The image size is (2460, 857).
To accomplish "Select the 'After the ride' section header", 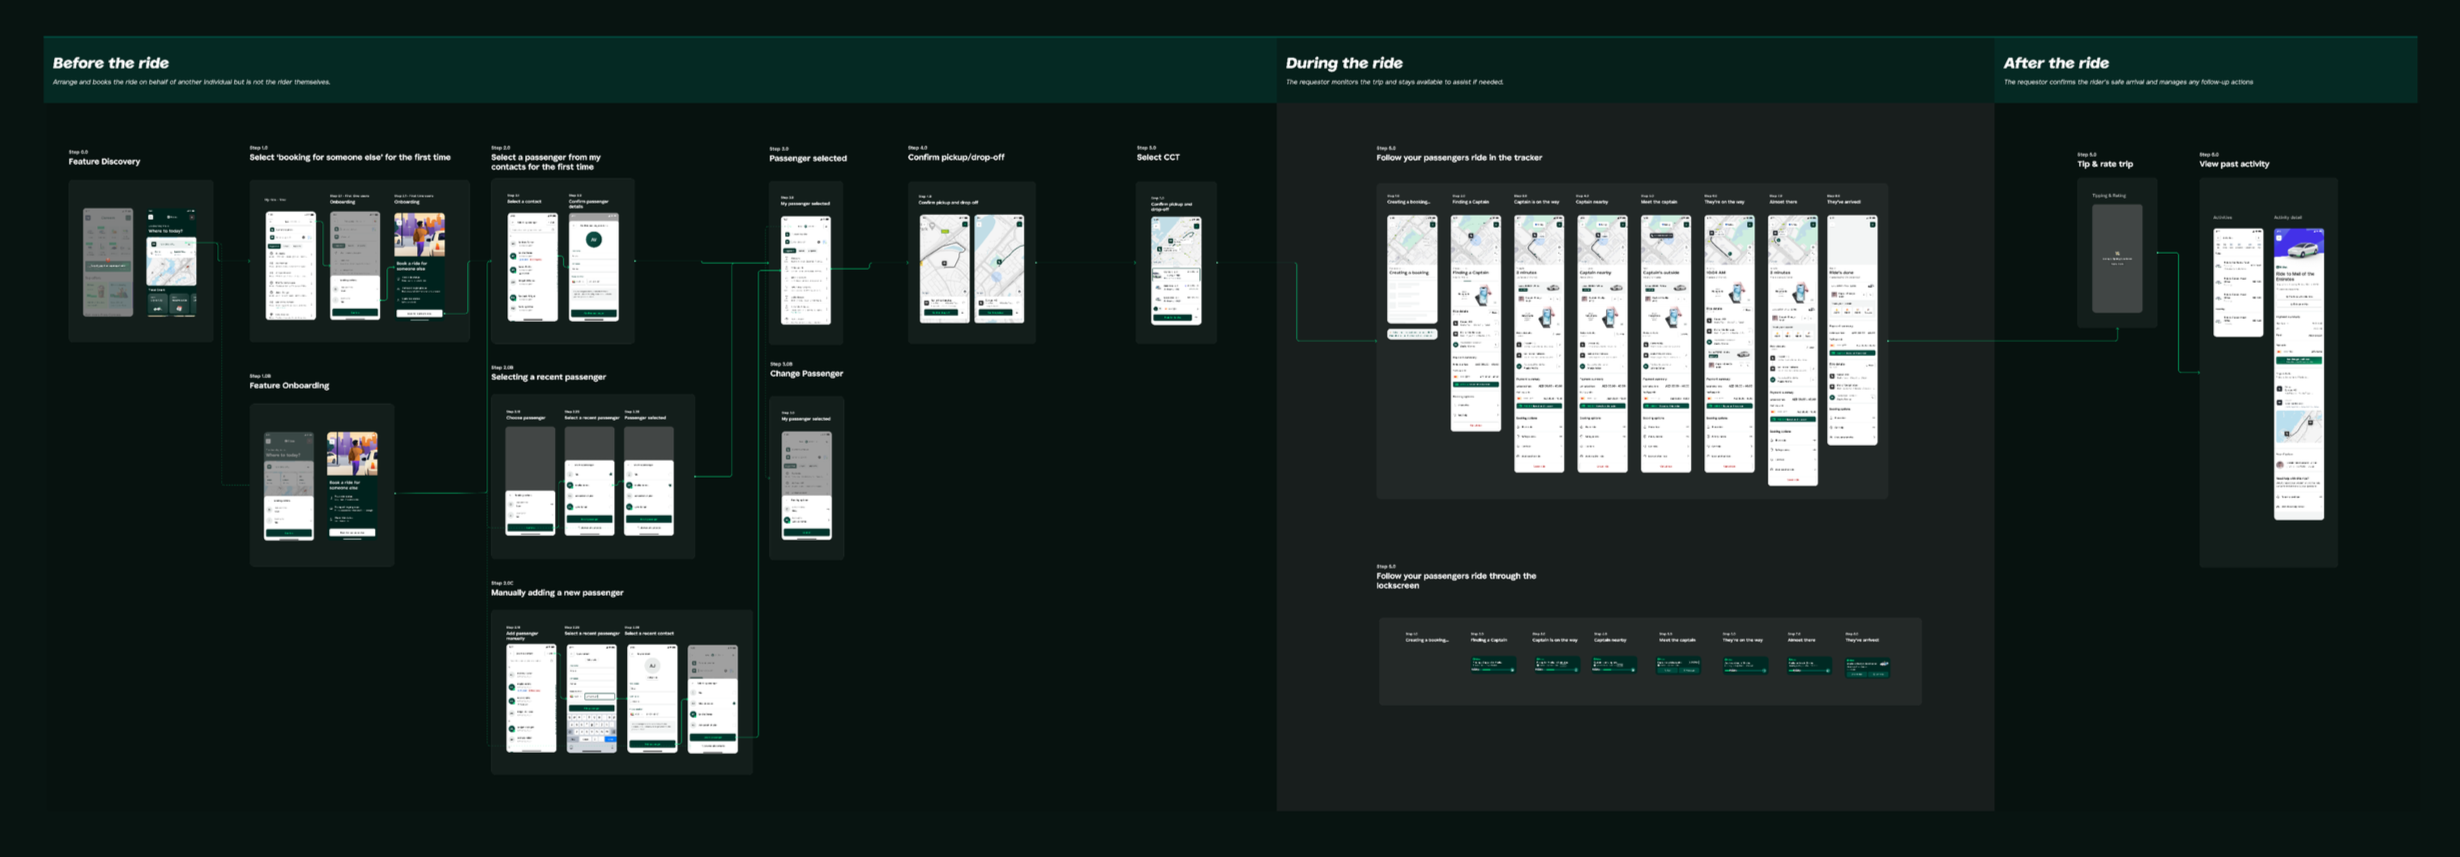I will click(x=2055, y=63).
